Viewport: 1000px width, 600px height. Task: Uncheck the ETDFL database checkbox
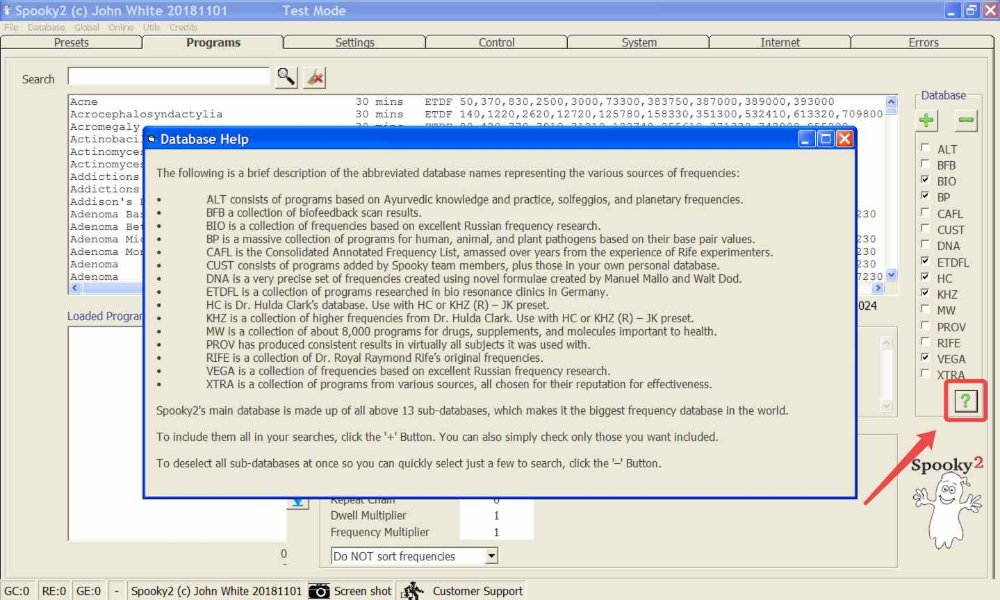(925, 261)
